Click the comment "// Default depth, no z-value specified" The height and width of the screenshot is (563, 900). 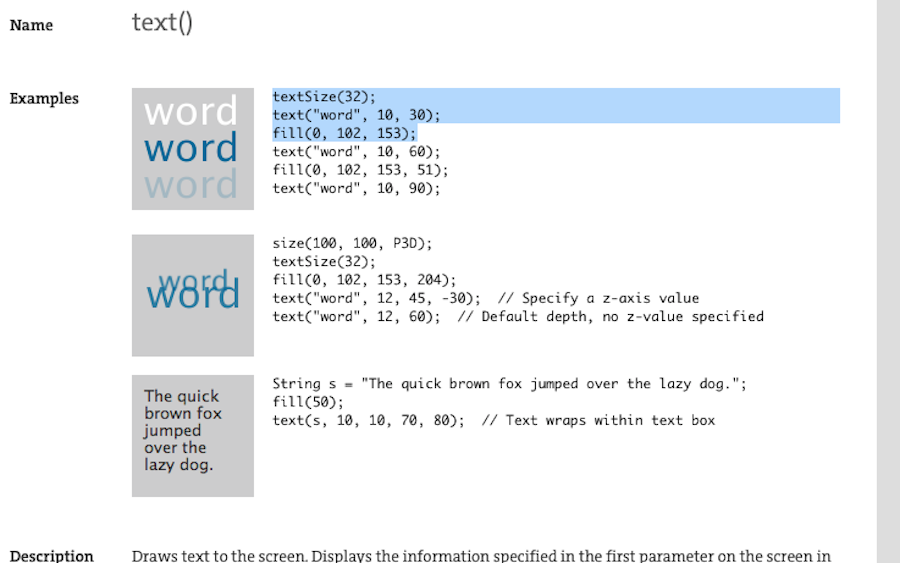pyautogui.click(x=611, y=316)
